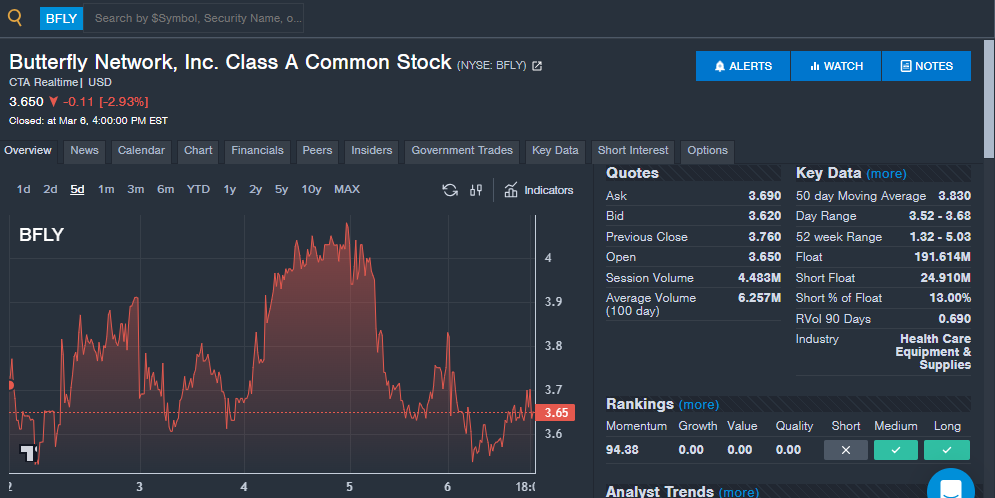
Task: Set chart range to 2y
Action: (255, 189)
